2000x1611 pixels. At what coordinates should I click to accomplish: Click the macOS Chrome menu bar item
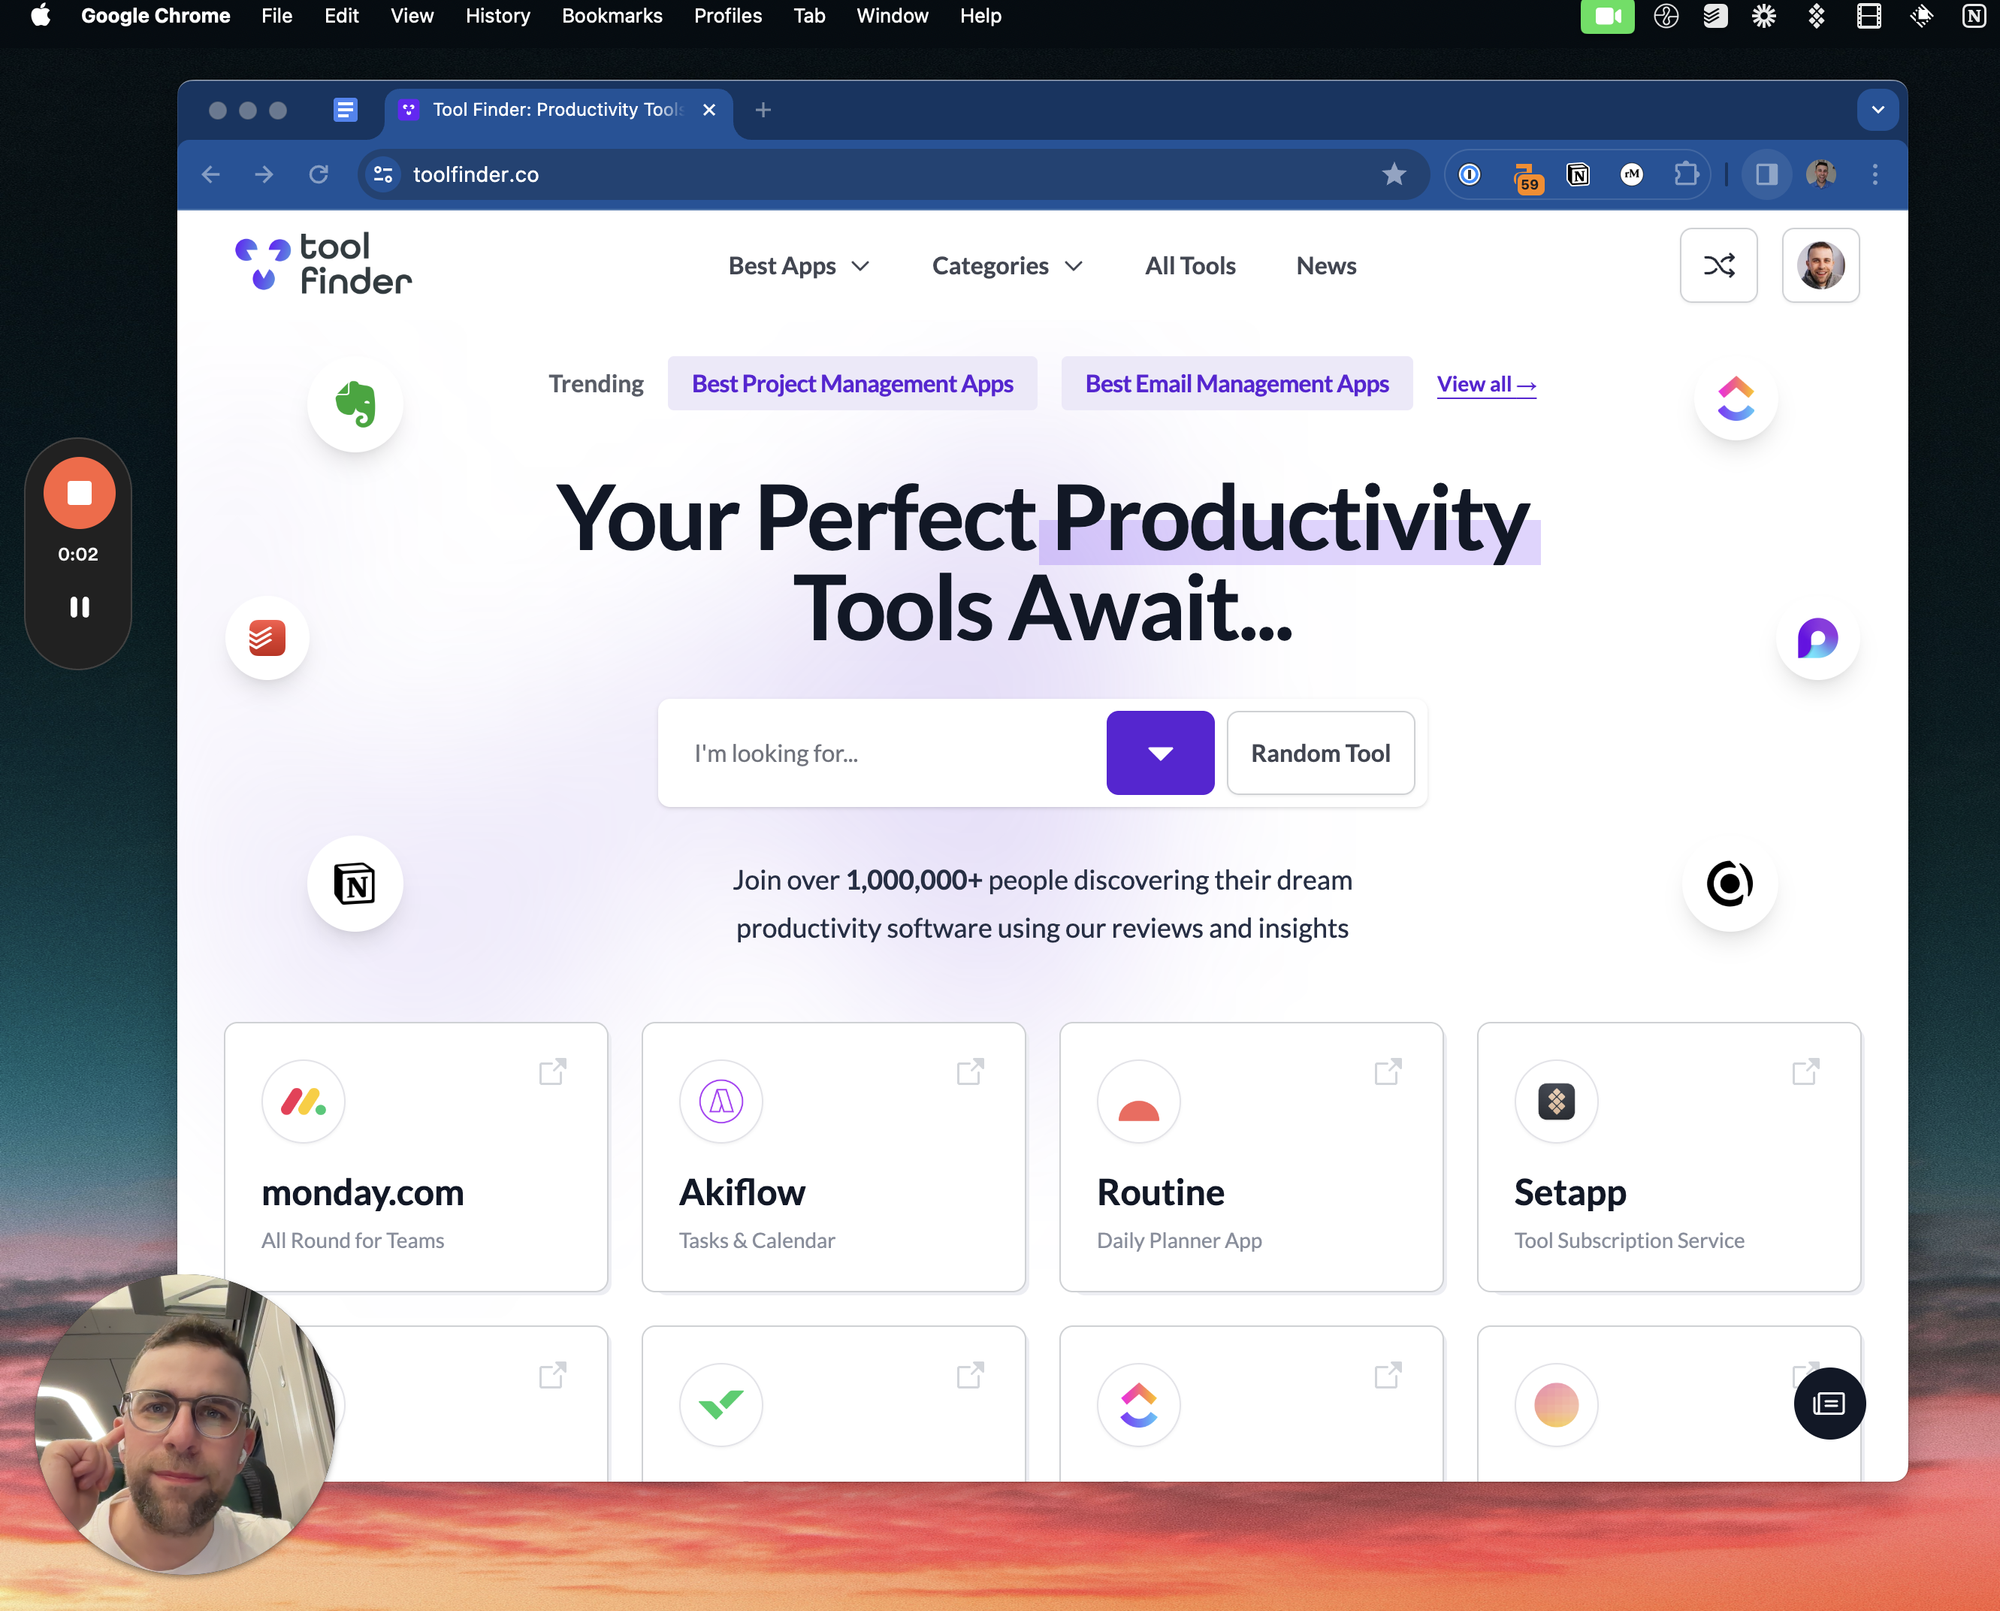pos(153,16)
